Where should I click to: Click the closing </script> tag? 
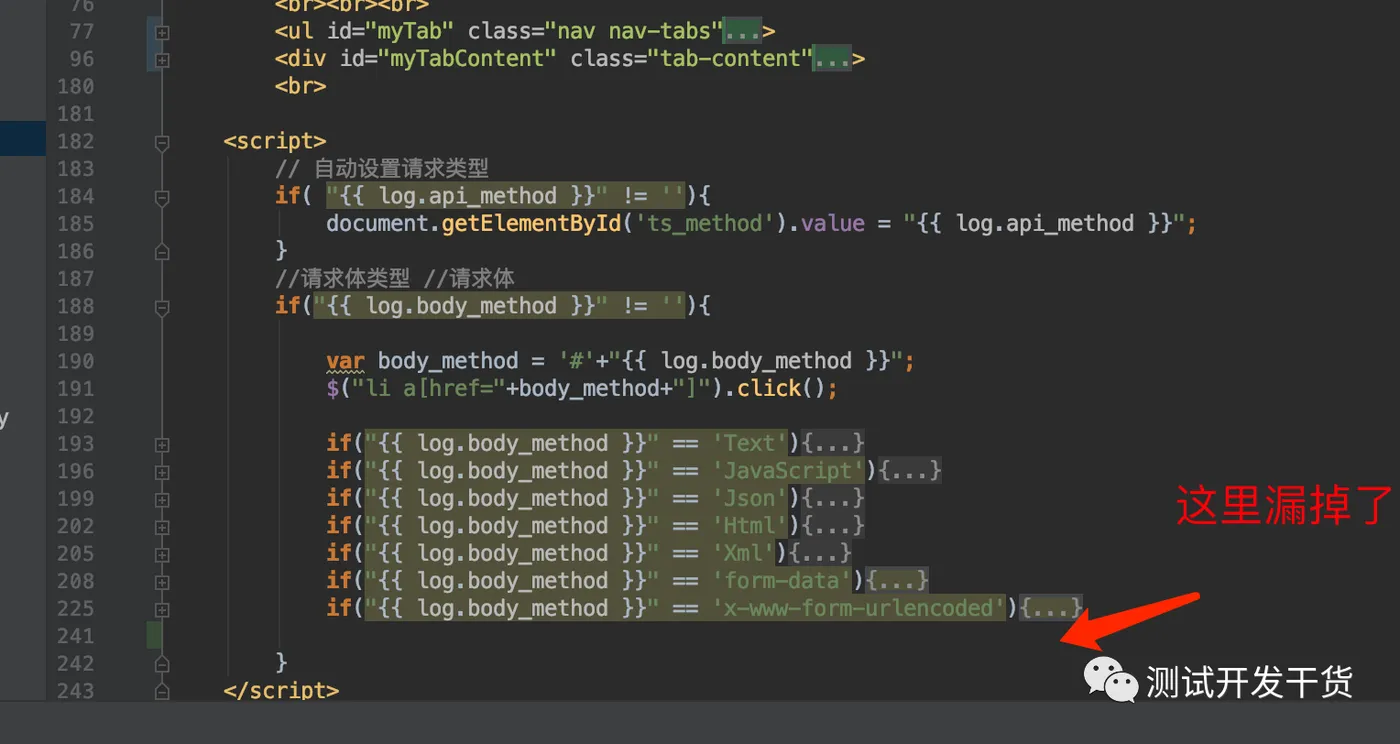tap(281, 691)
